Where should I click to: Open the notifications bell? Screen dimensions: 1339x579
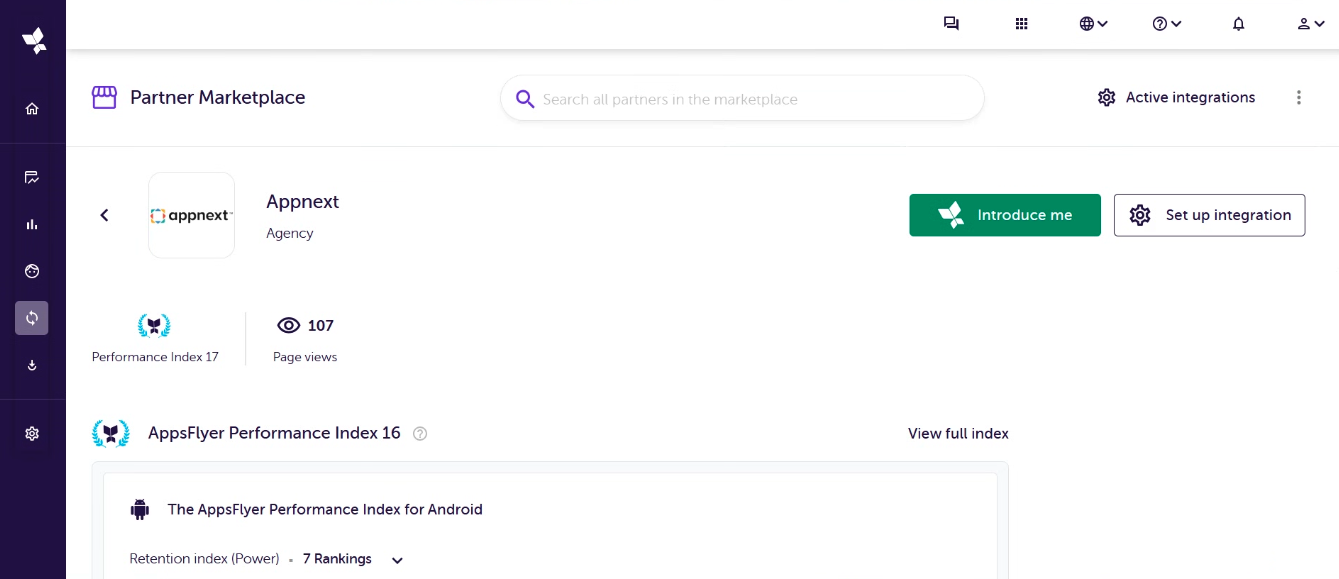1239,24
